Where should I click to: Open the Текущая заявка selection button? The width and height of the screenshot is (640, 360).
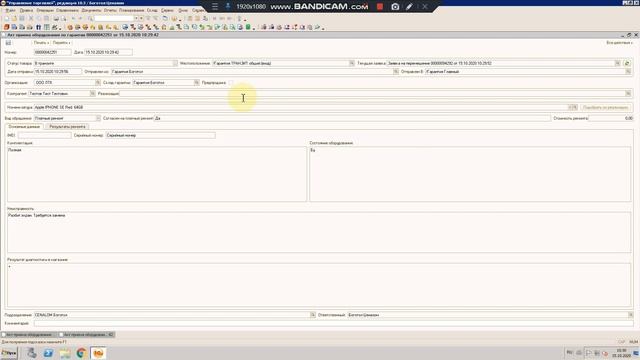tap(618, 63)
